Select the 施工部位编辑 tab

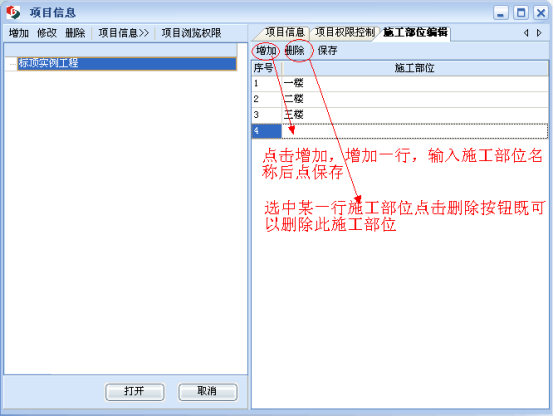[416, 33]
